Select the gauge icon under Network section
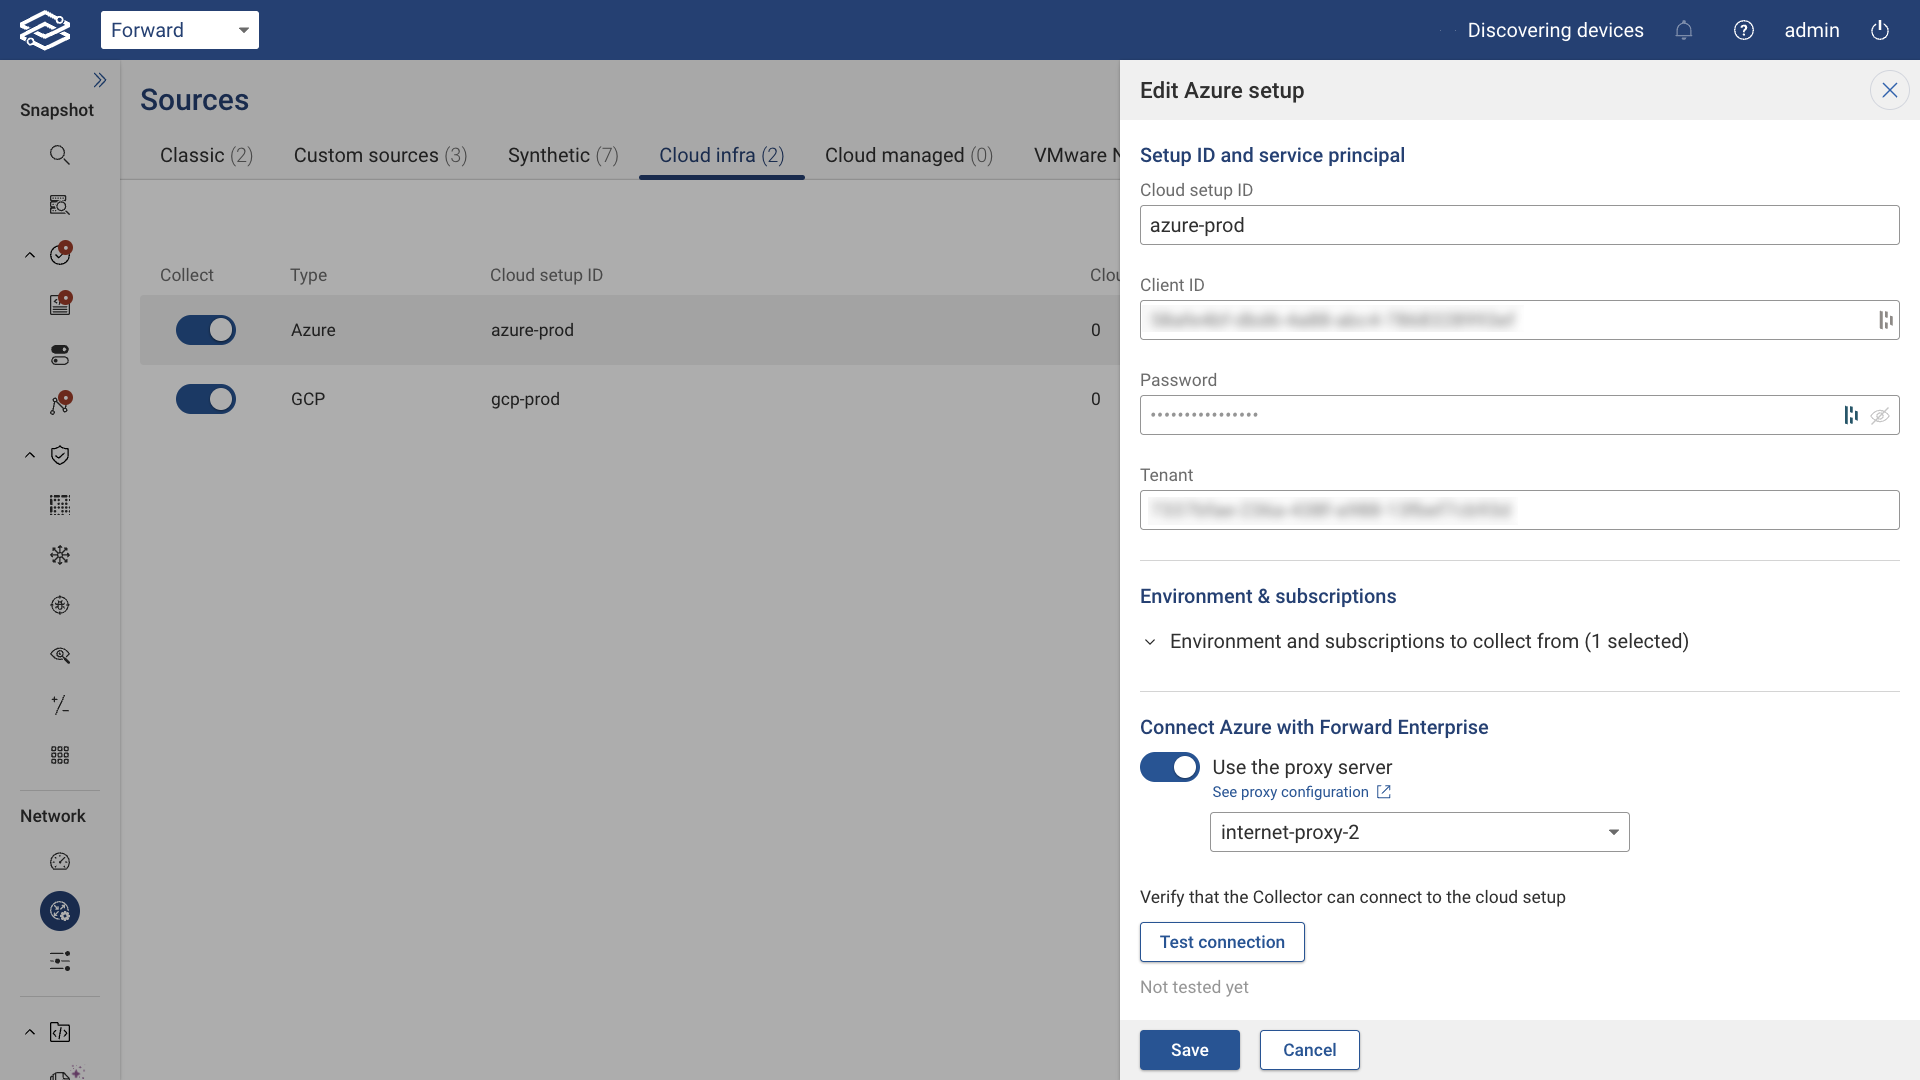The width and height of the screenshot is (1920, 1080). click(60, 861)
